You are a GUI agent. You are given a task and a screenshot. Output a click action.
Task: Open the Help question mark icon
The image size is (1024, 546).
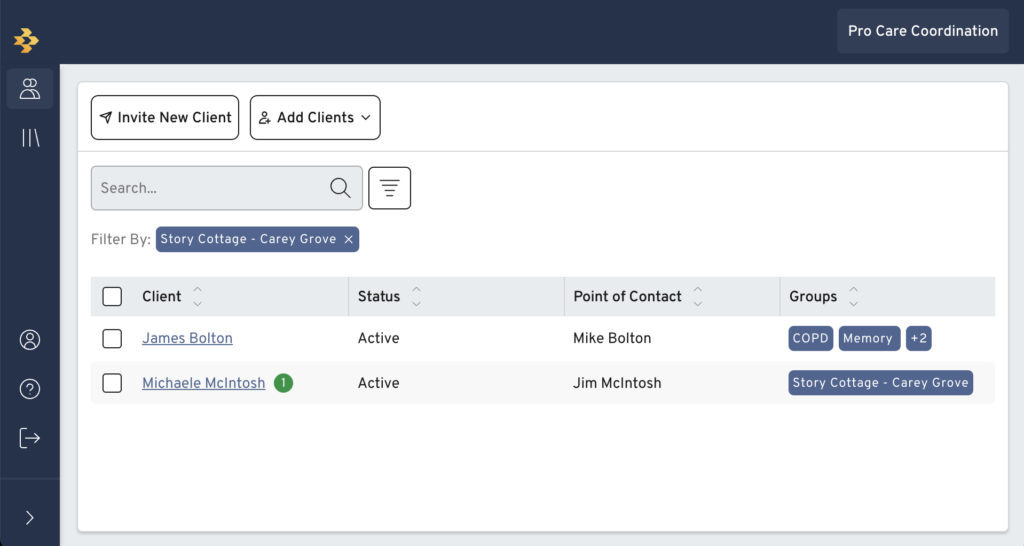30,389
